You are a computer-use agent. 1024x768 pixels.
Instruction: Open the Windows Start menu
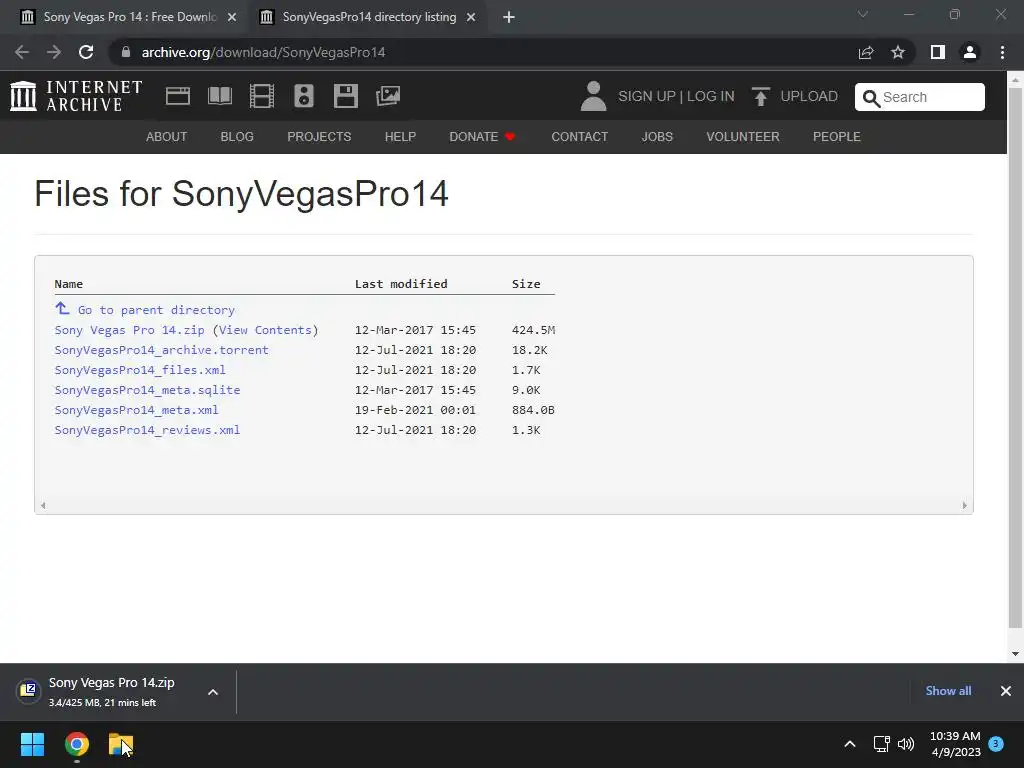(32, 744)
